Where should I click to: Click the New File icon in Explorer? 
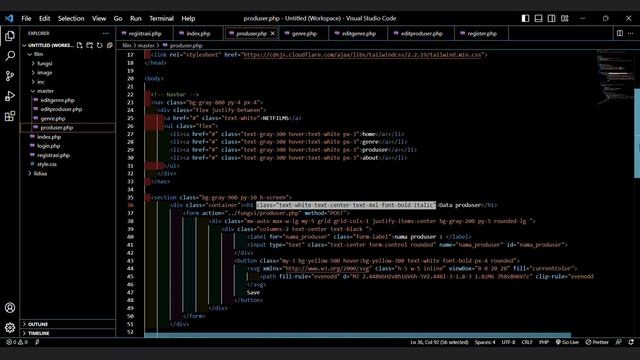pyautogui.click(x=80, y=45)
